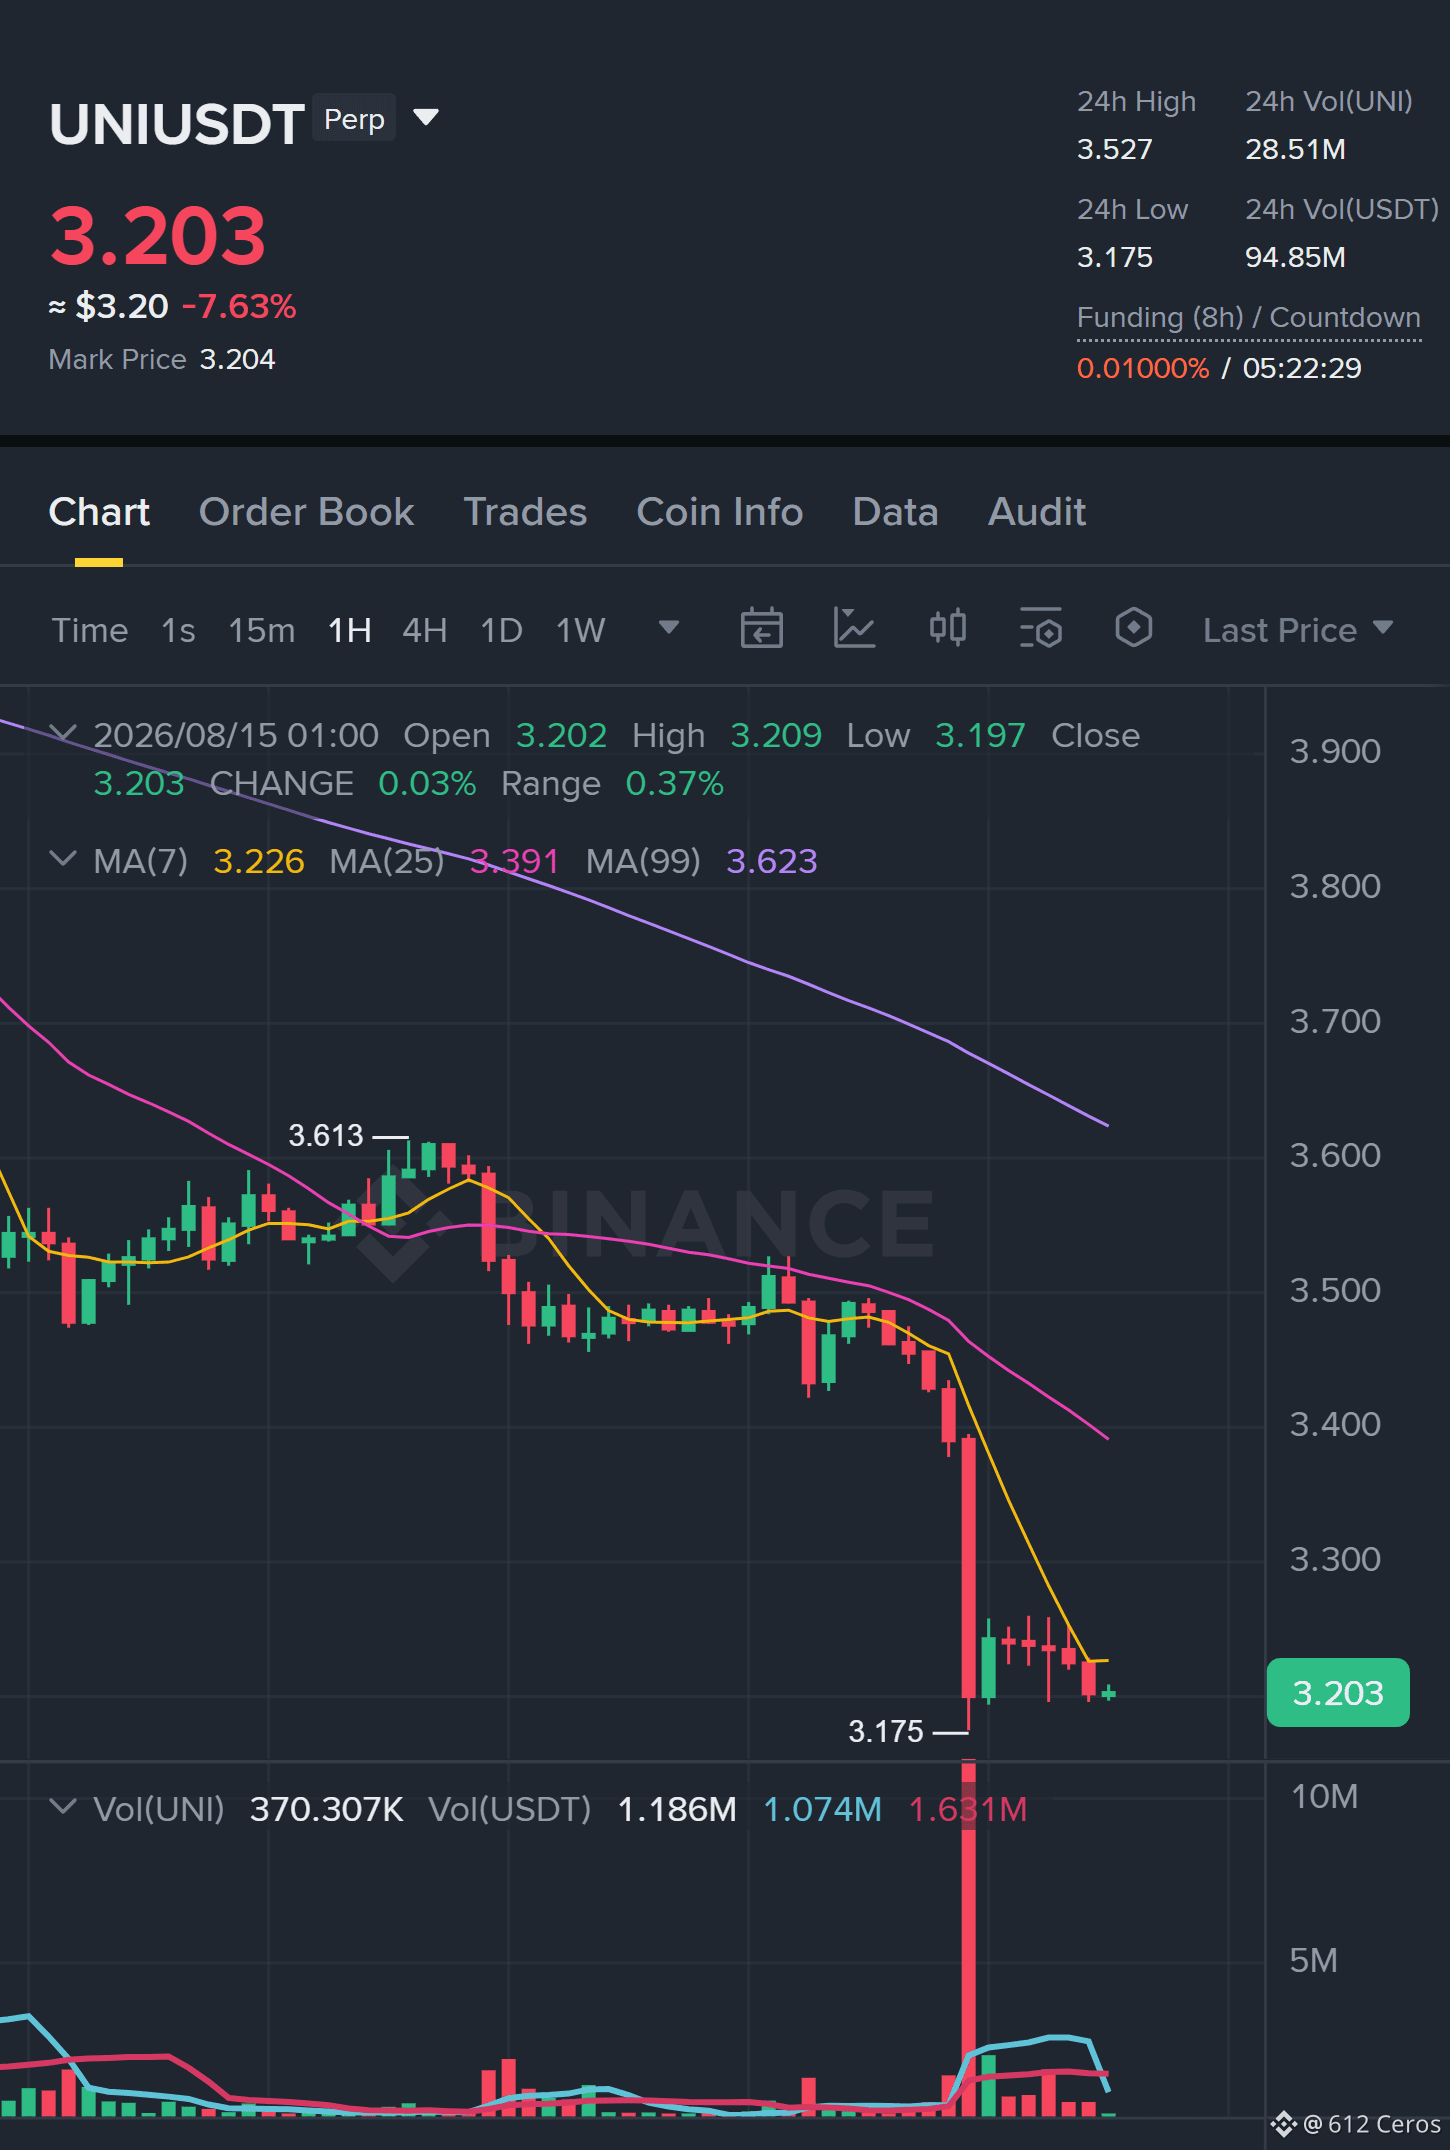Expand more time intervals dropdown arrow

(x=669, y=627)
